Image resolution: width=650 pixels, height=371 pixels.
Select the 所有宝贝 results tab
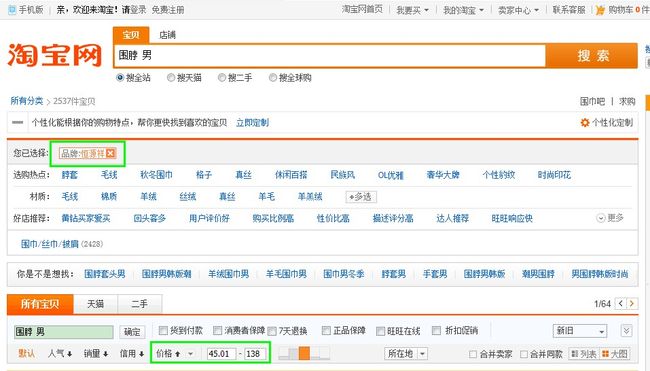(40, 304)
